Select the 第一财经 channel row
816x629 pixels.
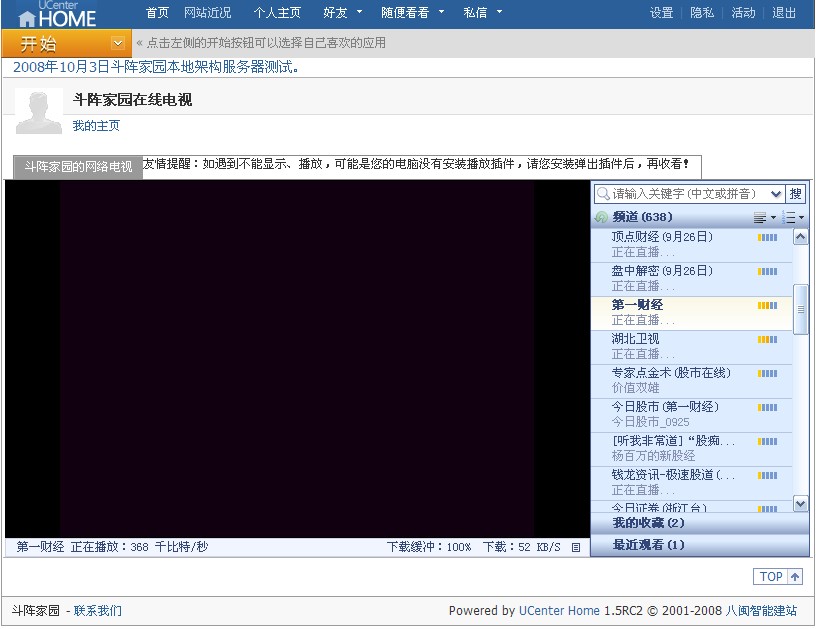click(692, 313)
